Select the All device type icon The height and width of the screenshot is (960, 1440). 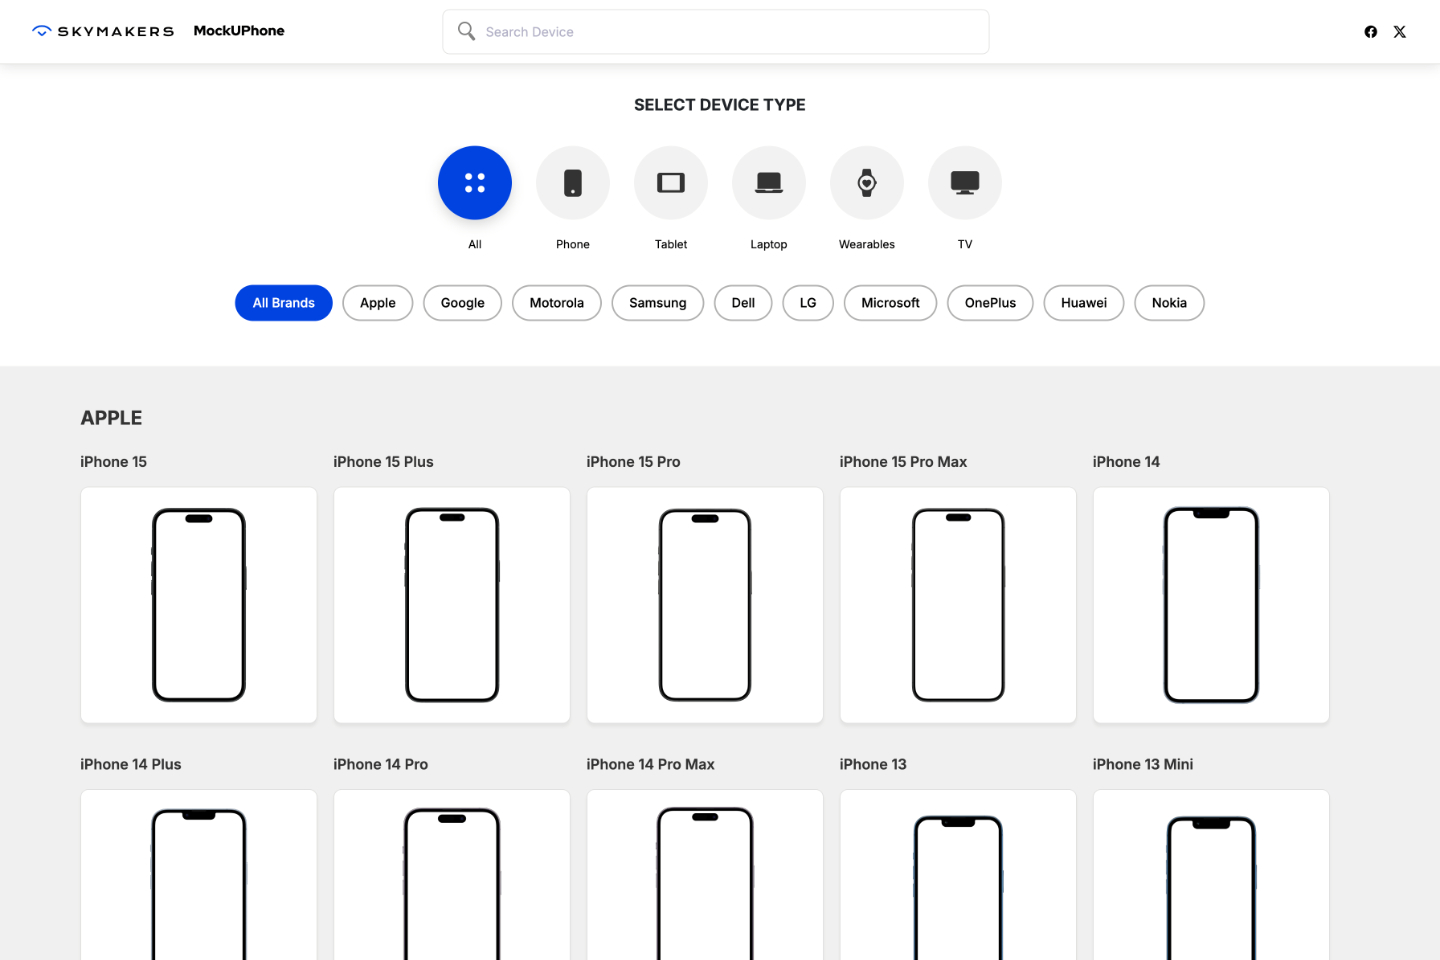[x=475, y=183]
